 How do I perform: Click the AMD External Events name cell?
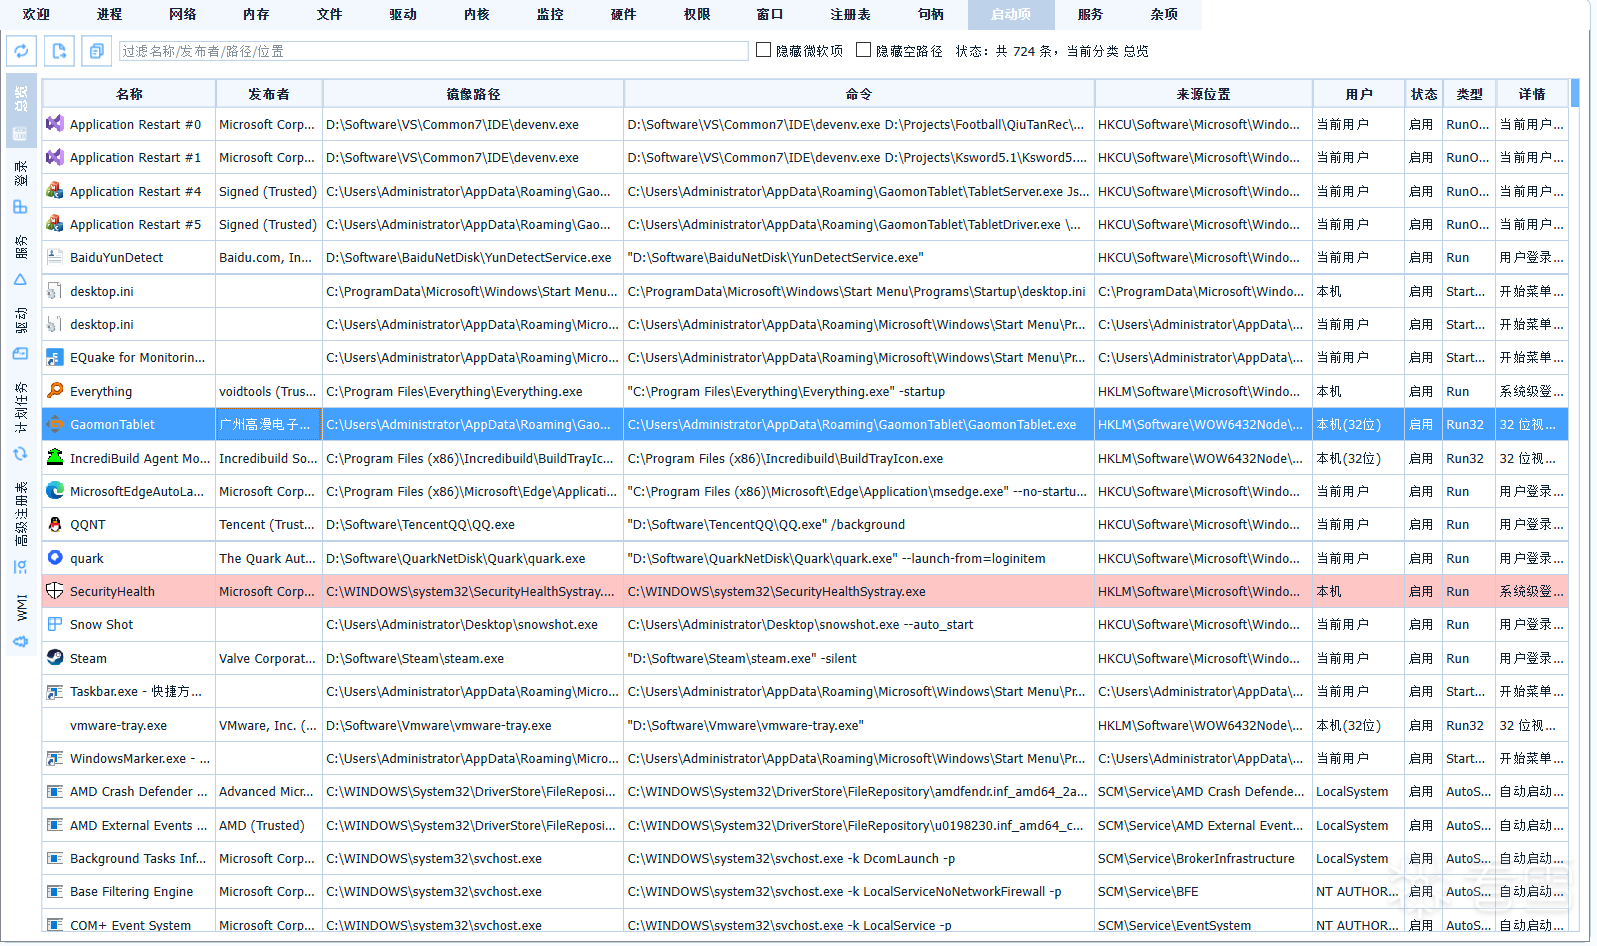tap(129, 825)
